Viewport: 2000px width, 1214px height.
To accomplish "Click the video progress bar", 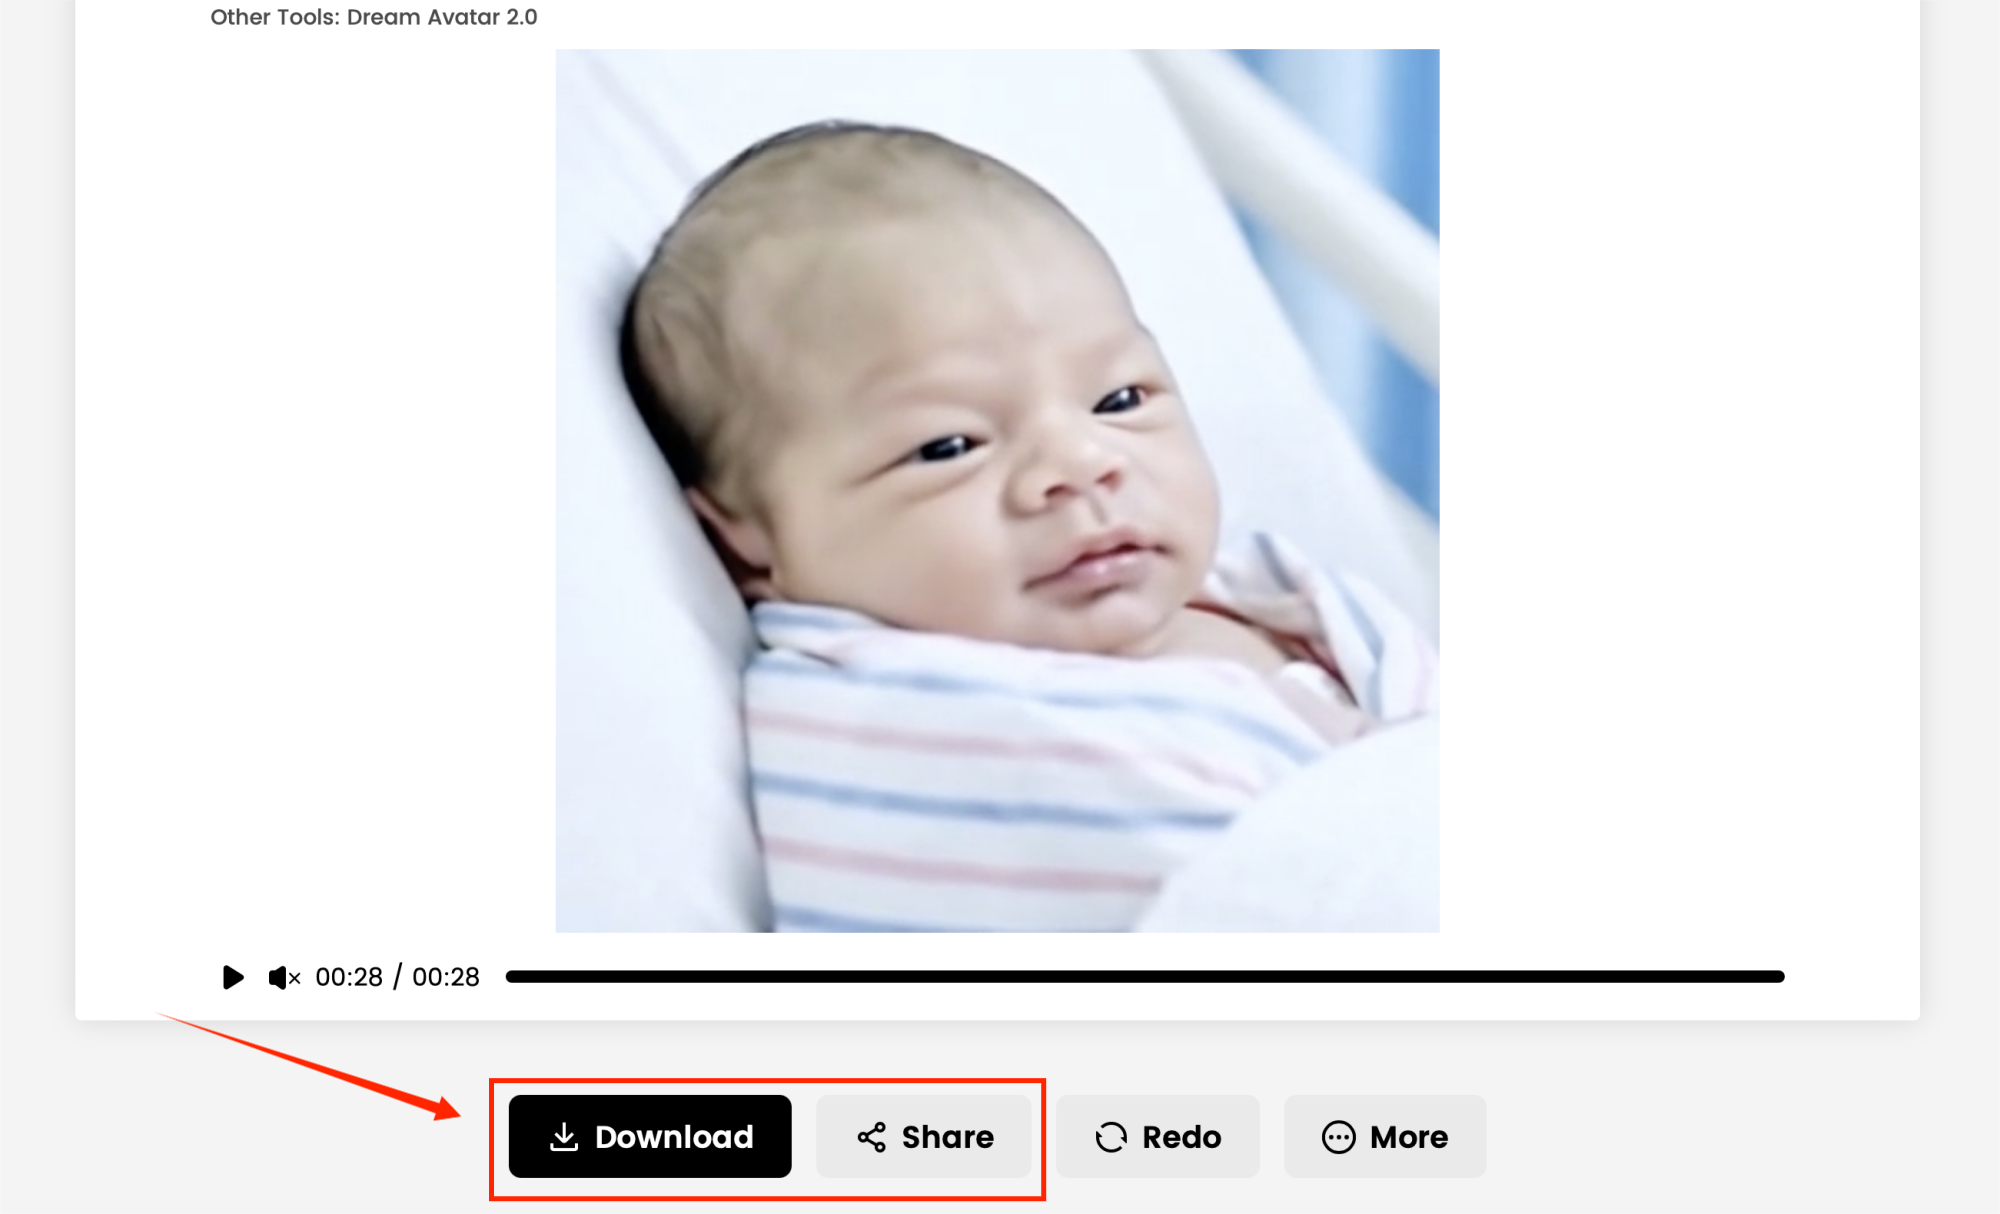I will [1145, 977].
